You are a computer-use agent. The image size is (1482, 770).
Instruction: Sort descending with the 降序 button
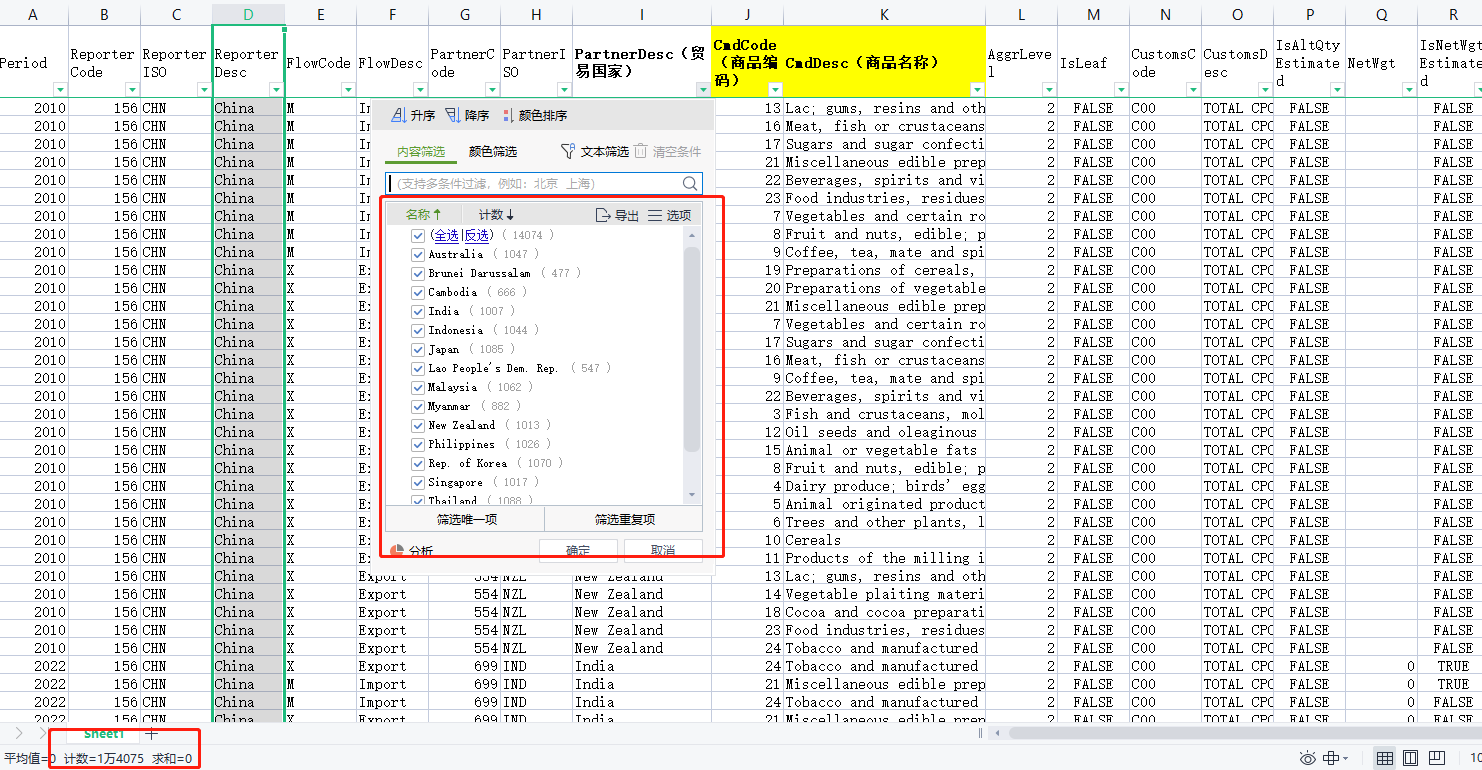(467, 115)
